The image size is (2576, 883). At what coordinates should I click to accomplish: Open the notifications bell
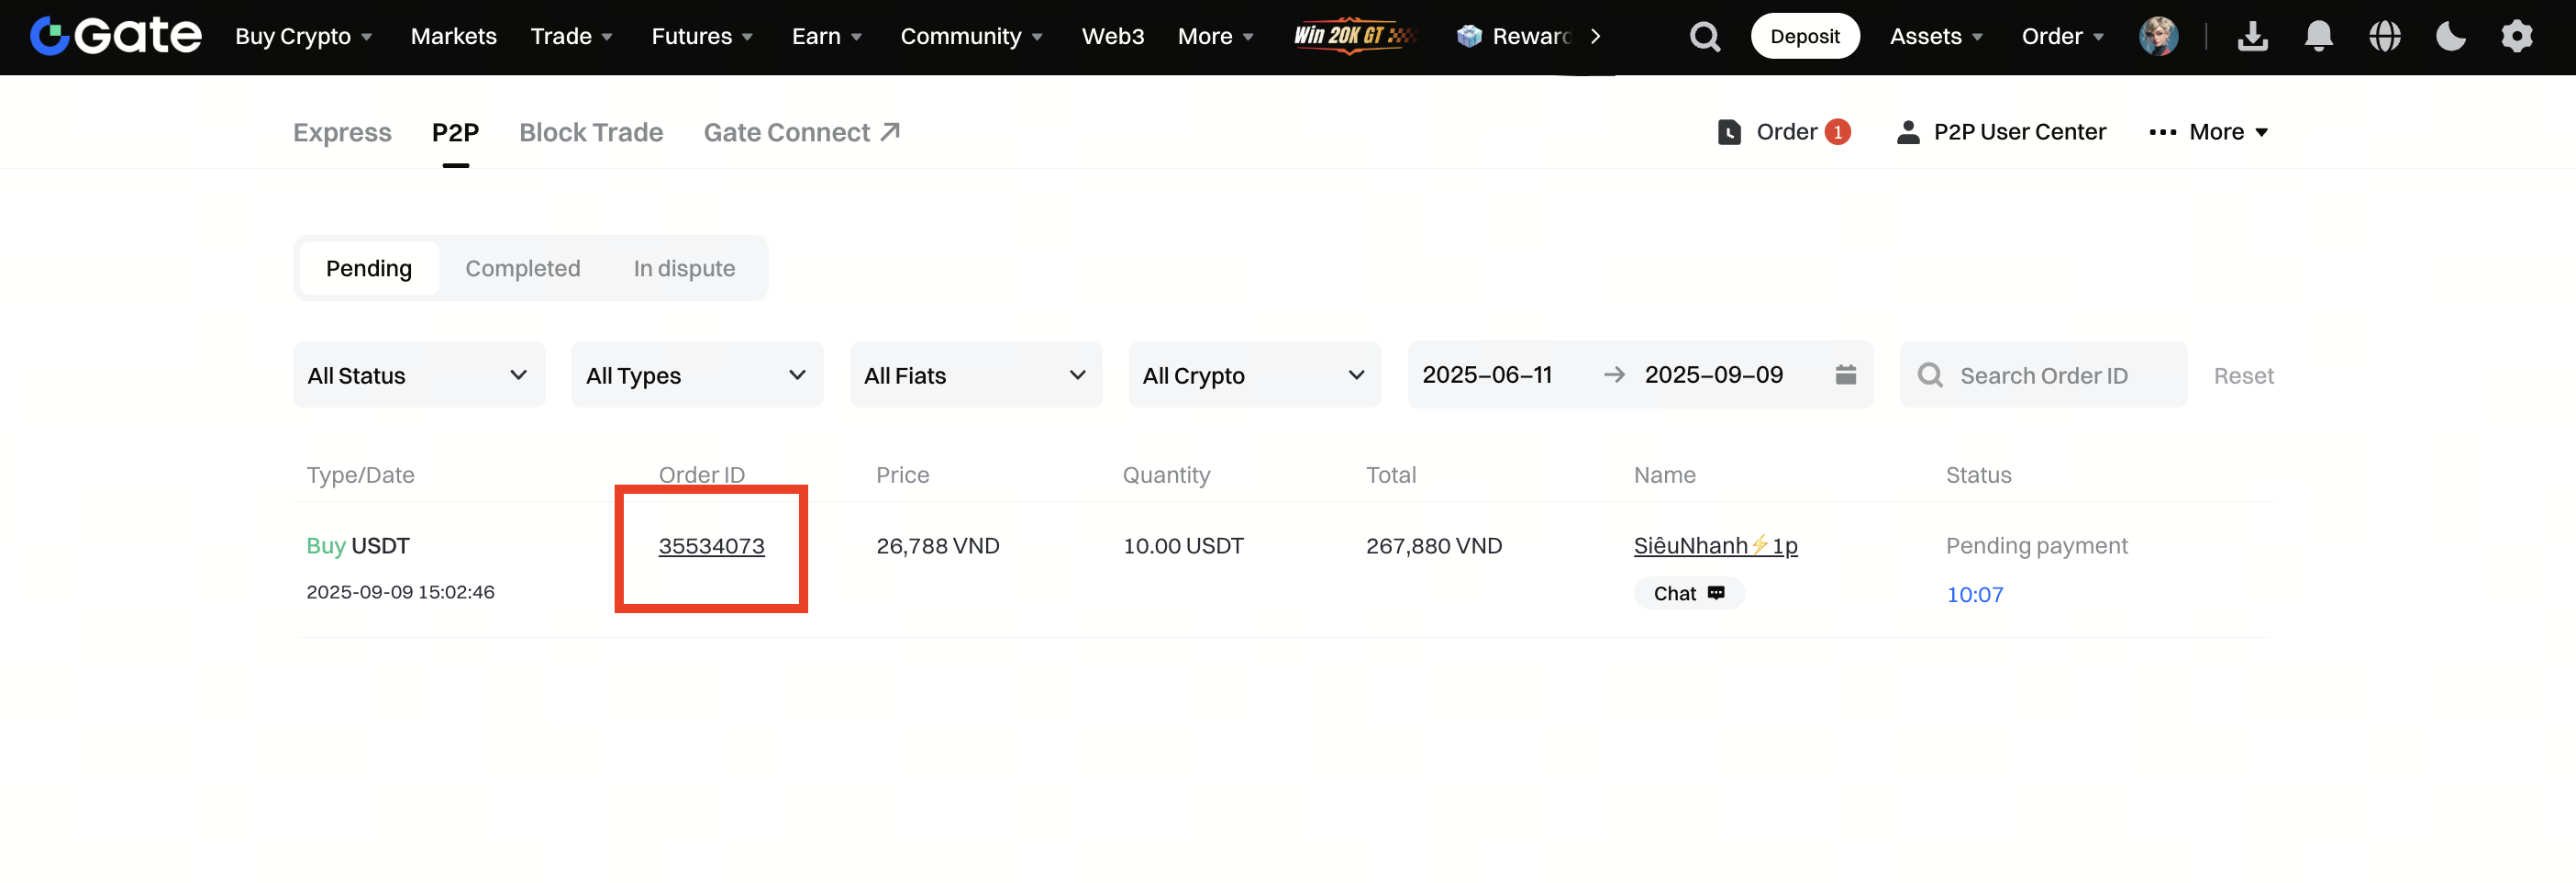(2318, 37)
